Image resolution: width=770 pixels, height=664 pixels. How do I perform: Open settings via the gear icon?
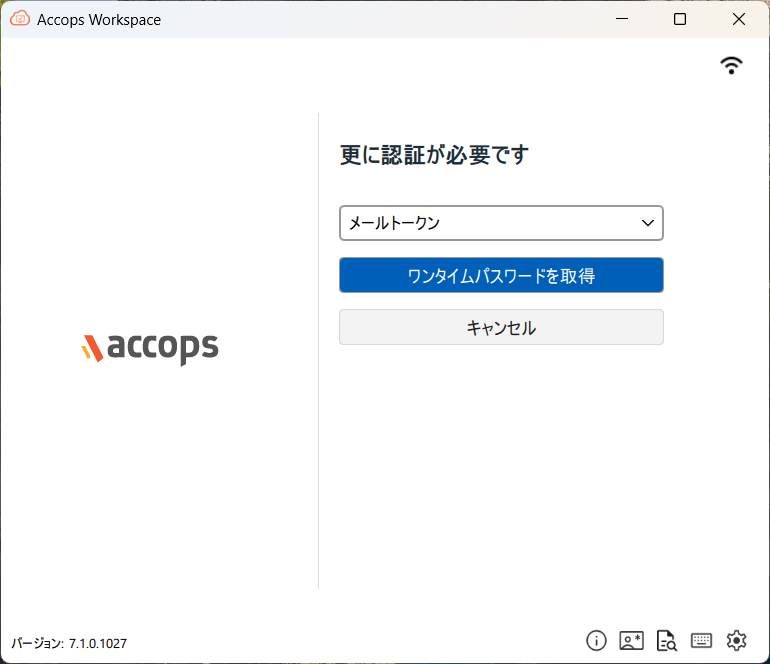(x=737, y=640)
